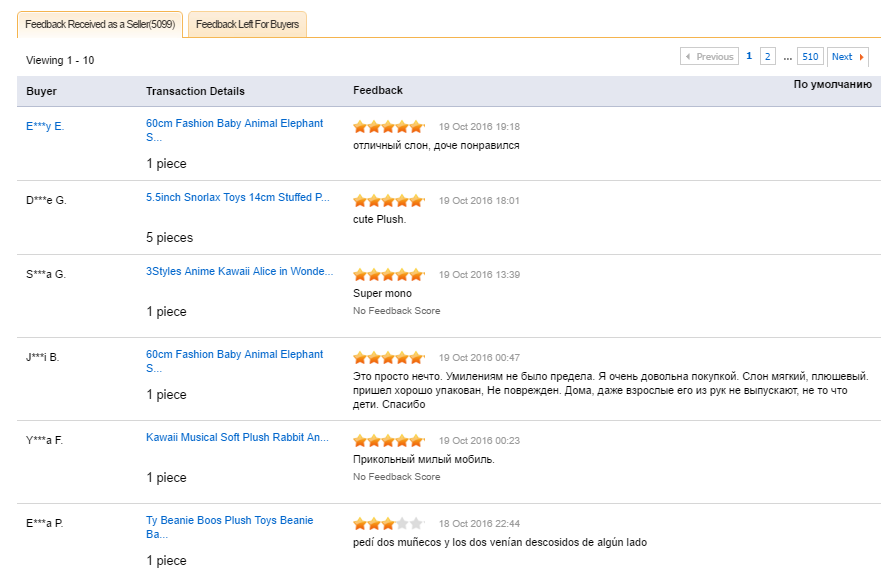Click star rating on Y***a F. review
Viewport: 884px width, 568px height.
[x=389, y=441]
